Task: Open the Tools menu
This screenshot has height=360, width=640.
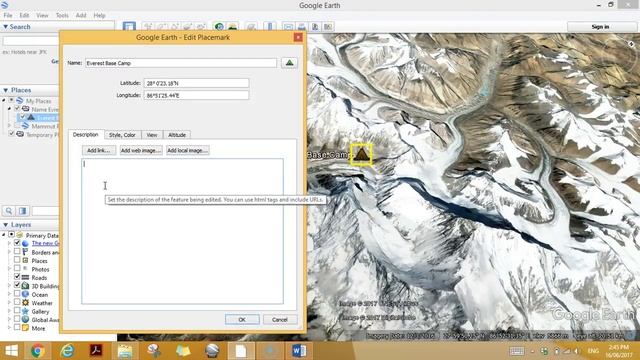Action: 62,15
